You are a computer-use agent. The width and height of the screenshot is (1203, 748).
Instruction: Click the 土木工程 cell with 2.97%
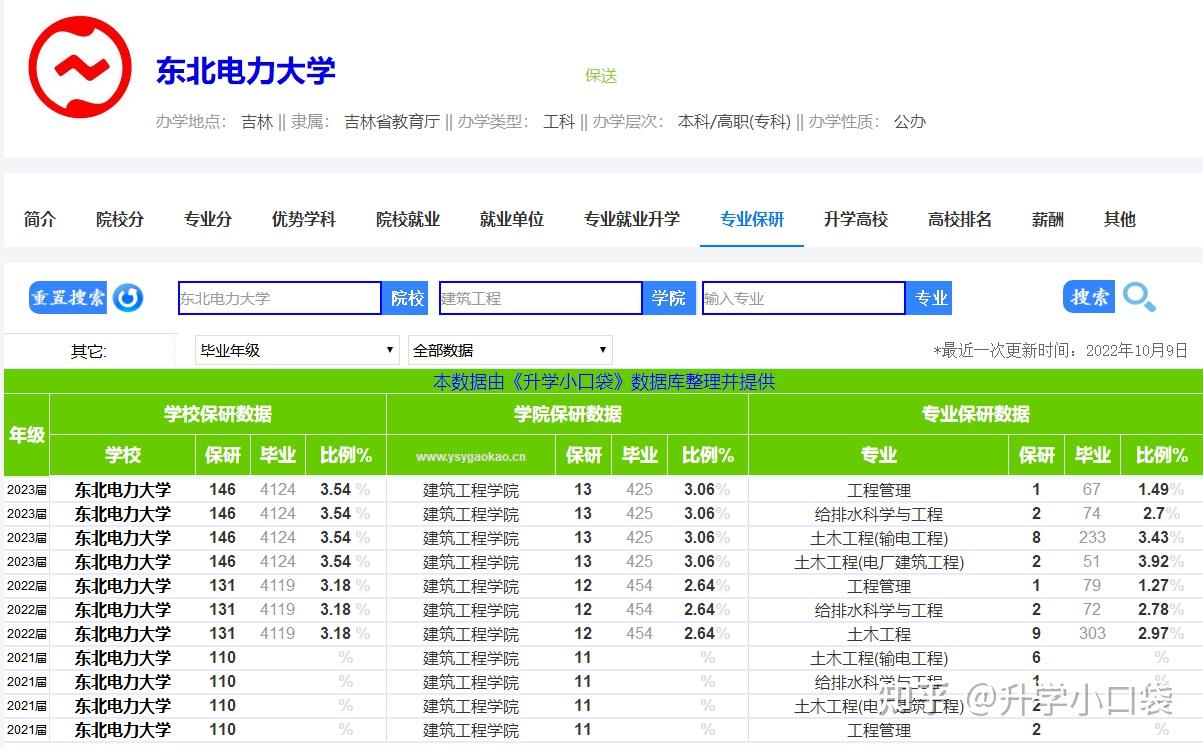(879, 634)
